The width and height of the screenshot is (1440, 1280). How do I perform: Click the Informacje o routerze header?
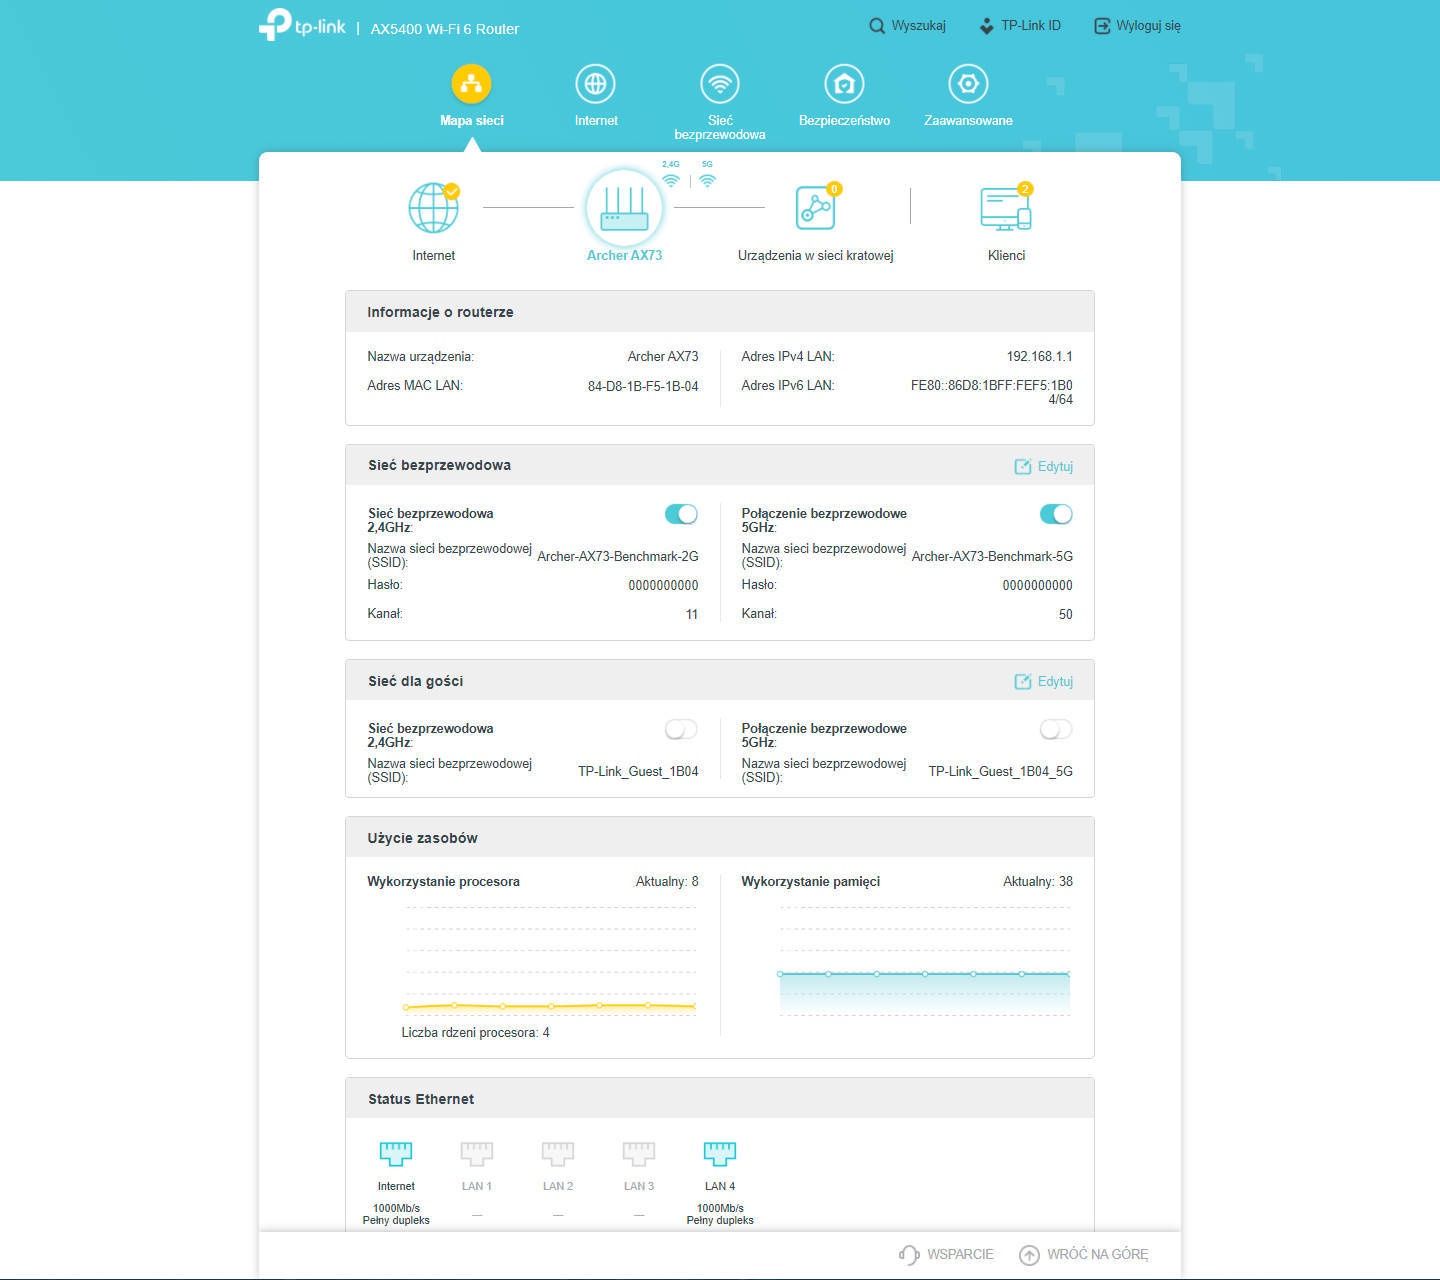point(720,312)
